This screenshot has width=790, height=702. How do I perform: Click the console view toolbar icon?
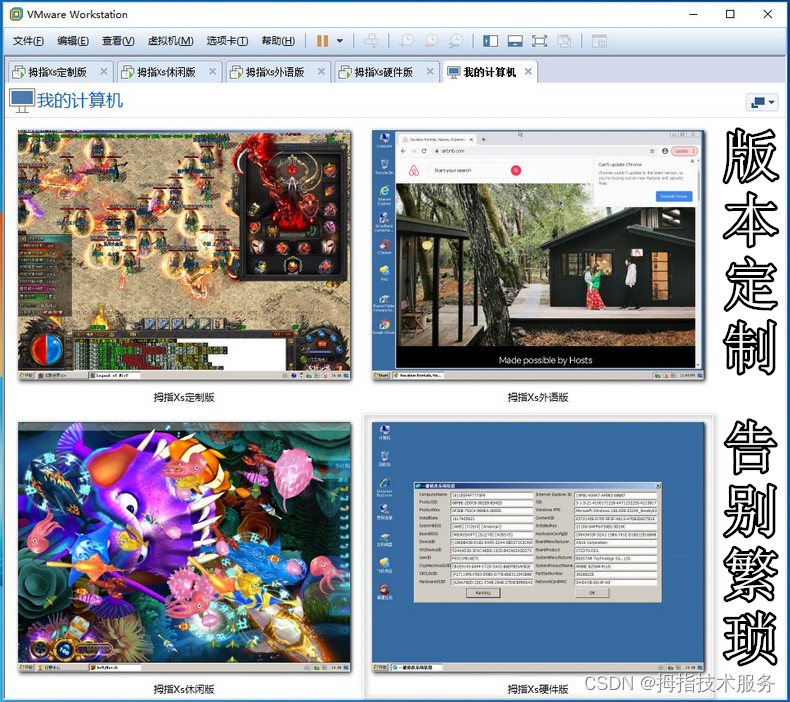coord(599,41)
